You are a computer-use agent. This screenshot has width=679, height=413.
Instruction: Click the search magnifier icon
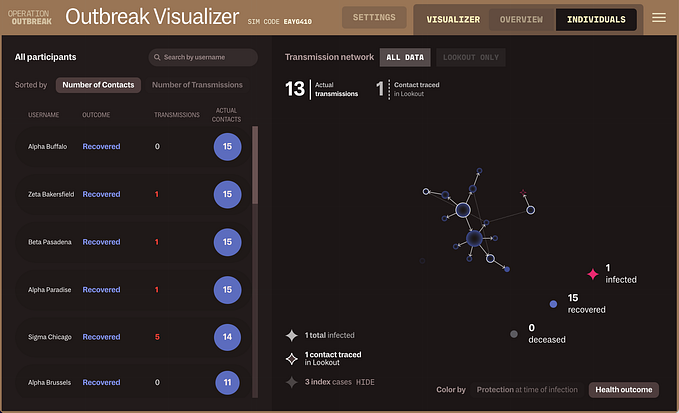[x=157, y=57]
